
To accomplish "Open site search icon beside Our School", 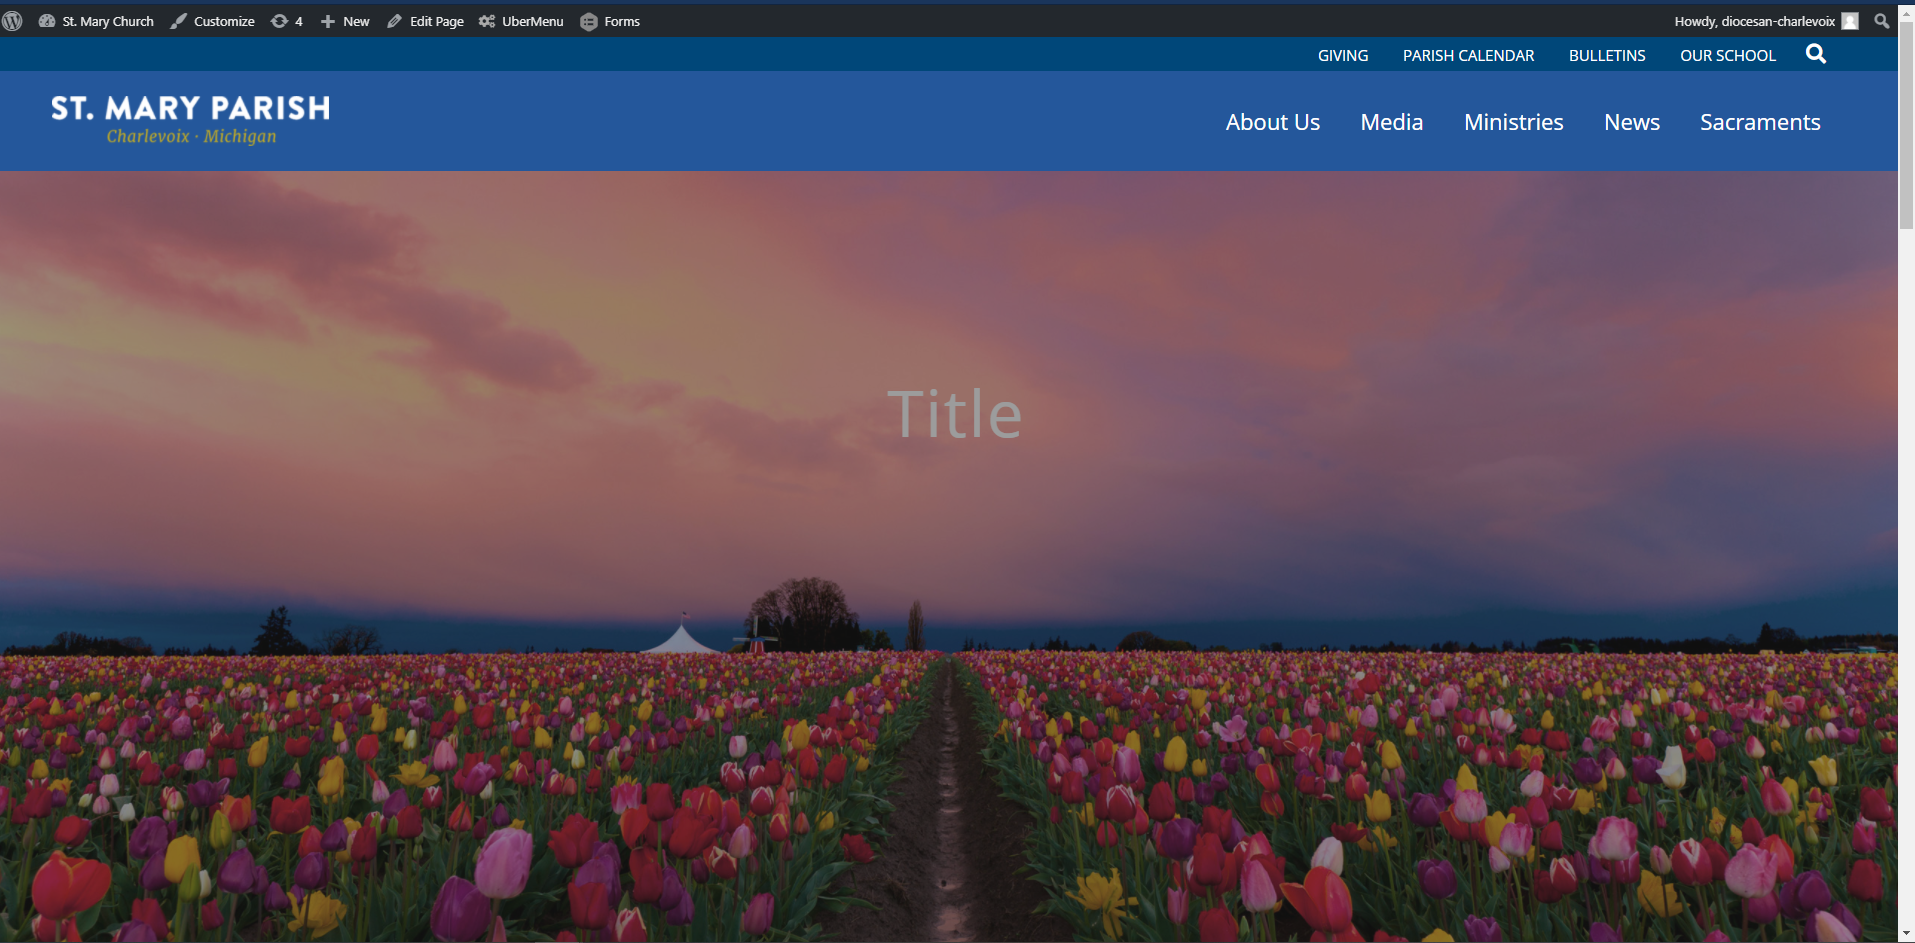I will (x=1816, y=55).
